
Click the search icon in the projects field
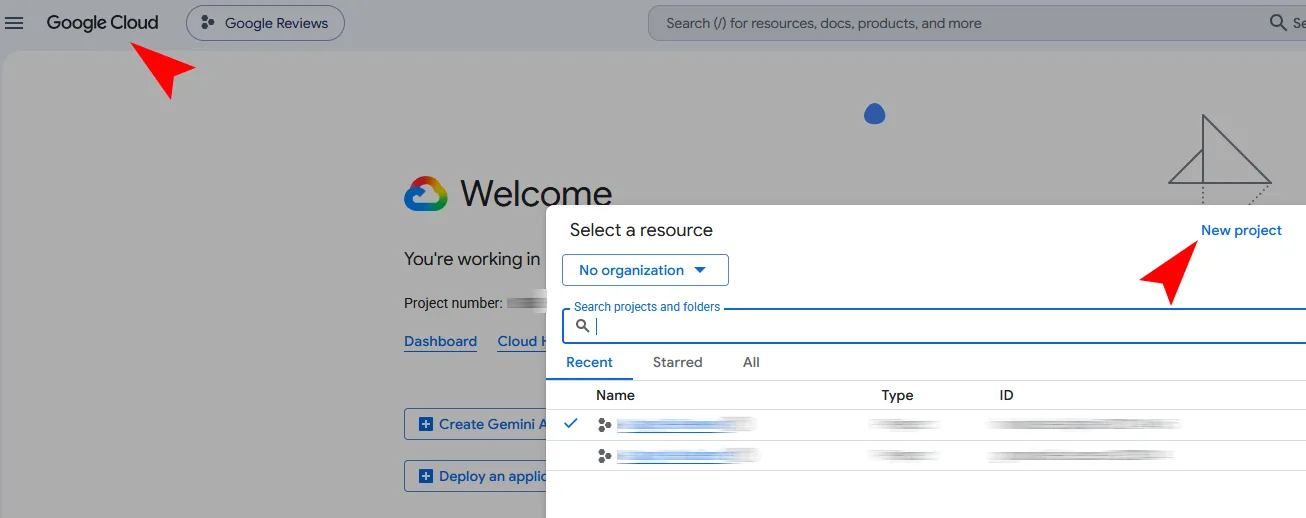[583, 326]
